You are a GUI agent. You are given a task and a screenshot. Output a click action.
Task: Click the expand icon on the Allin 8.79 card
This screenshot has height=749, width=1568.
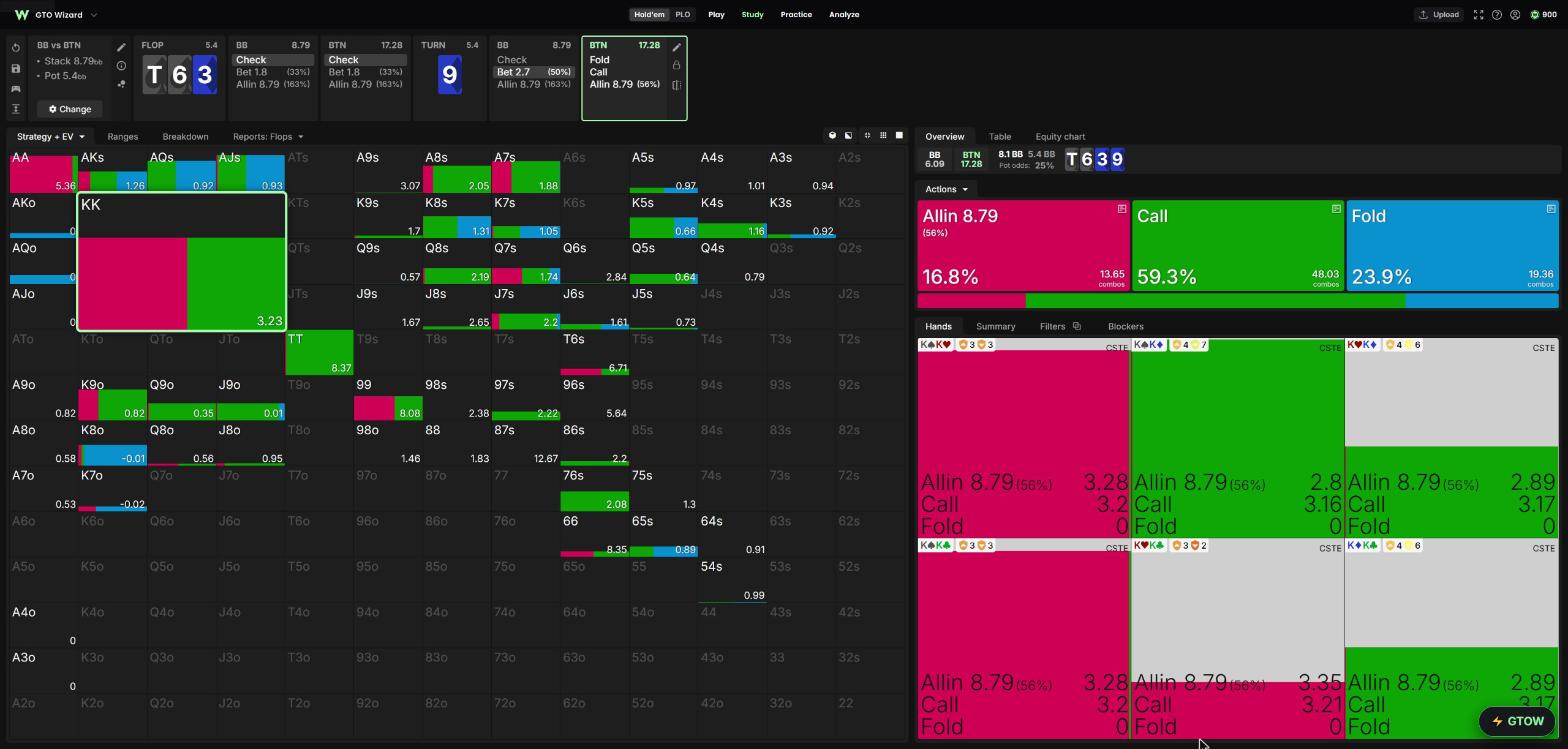pyautogui.click(x=1122, y=209)
